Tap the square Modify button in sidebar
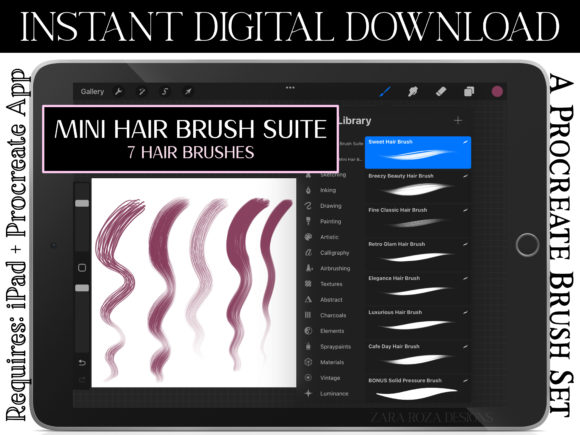The height and width of the screenshot is (435, 580). coord(82,267)
